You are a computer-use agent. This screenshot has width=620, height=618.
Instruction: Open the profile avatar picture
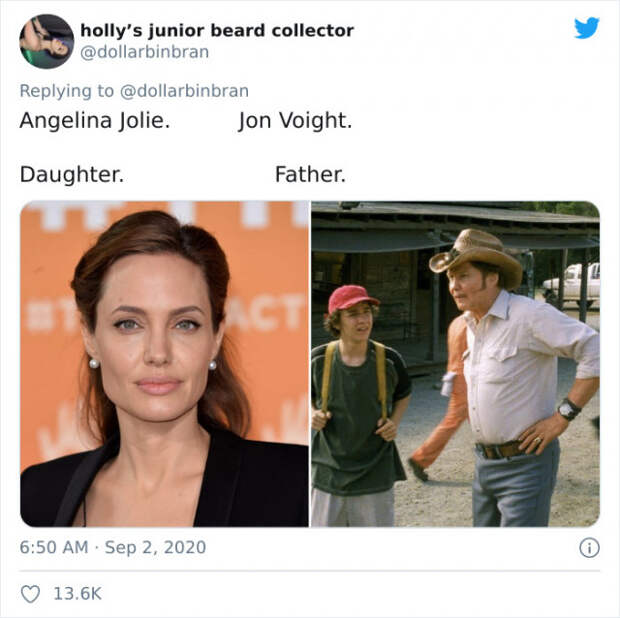click(x=47, y=42)
